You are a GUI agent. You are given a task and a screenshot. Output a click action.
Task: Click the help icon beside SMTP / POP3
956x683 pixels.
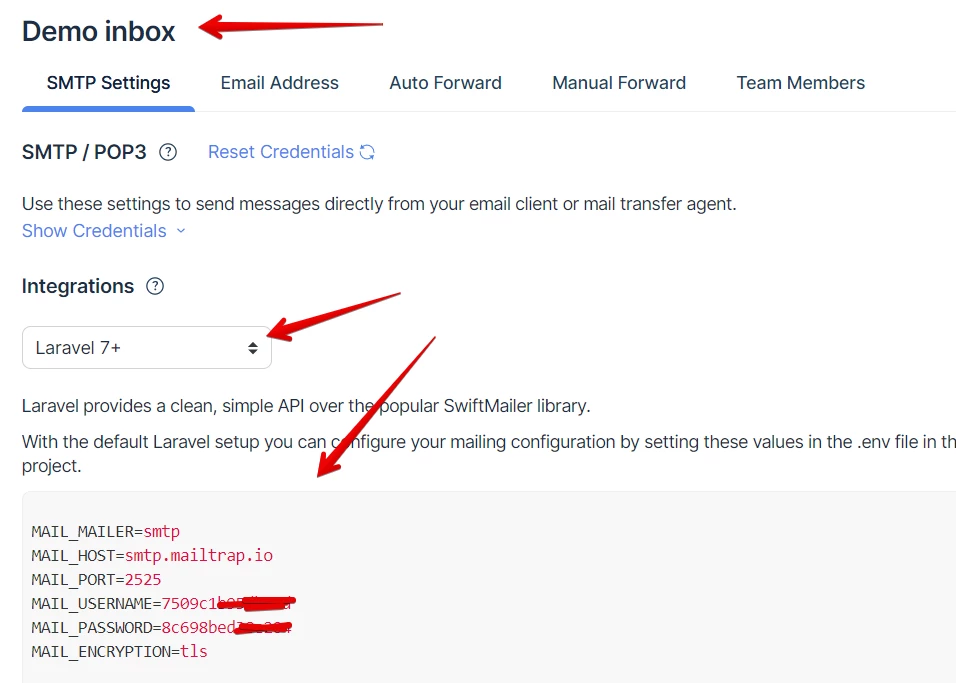(167, 152)
